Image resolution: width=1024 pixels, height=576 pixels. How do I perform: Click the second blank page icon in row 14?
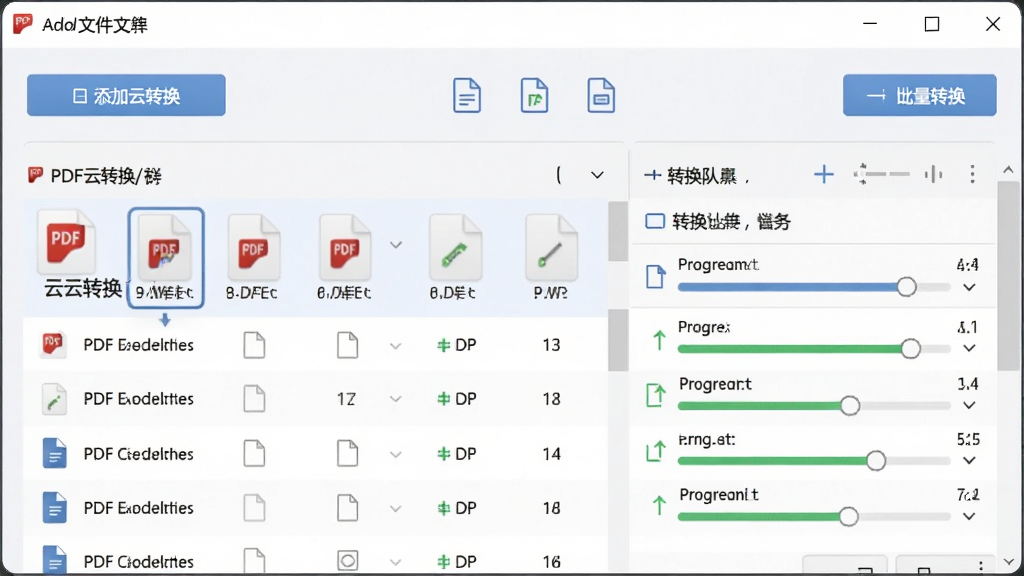point(347,453)
